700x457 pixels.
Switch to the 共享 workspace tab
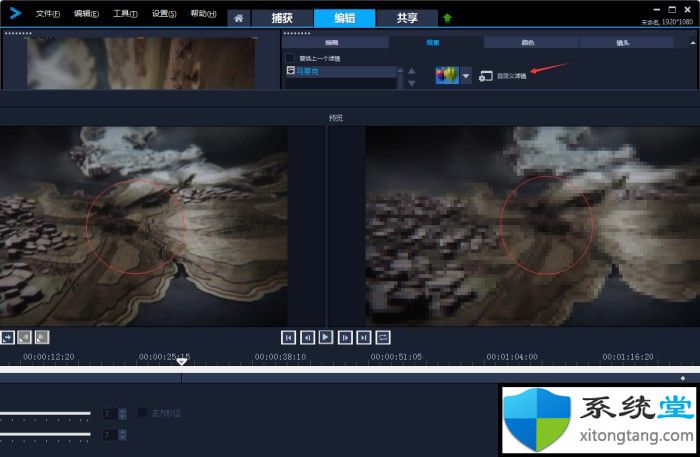[x=407, y=18]
